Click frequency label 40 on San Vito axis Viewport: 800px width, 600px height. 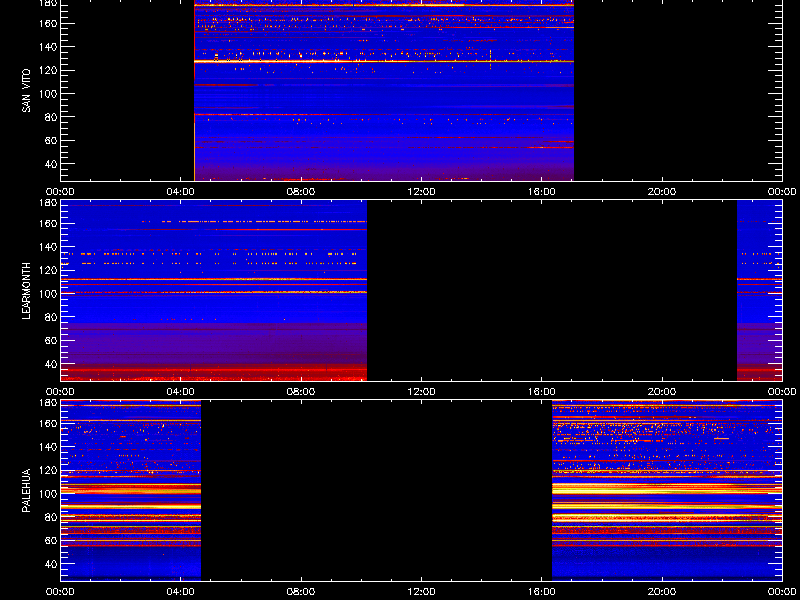pos(50,164)
